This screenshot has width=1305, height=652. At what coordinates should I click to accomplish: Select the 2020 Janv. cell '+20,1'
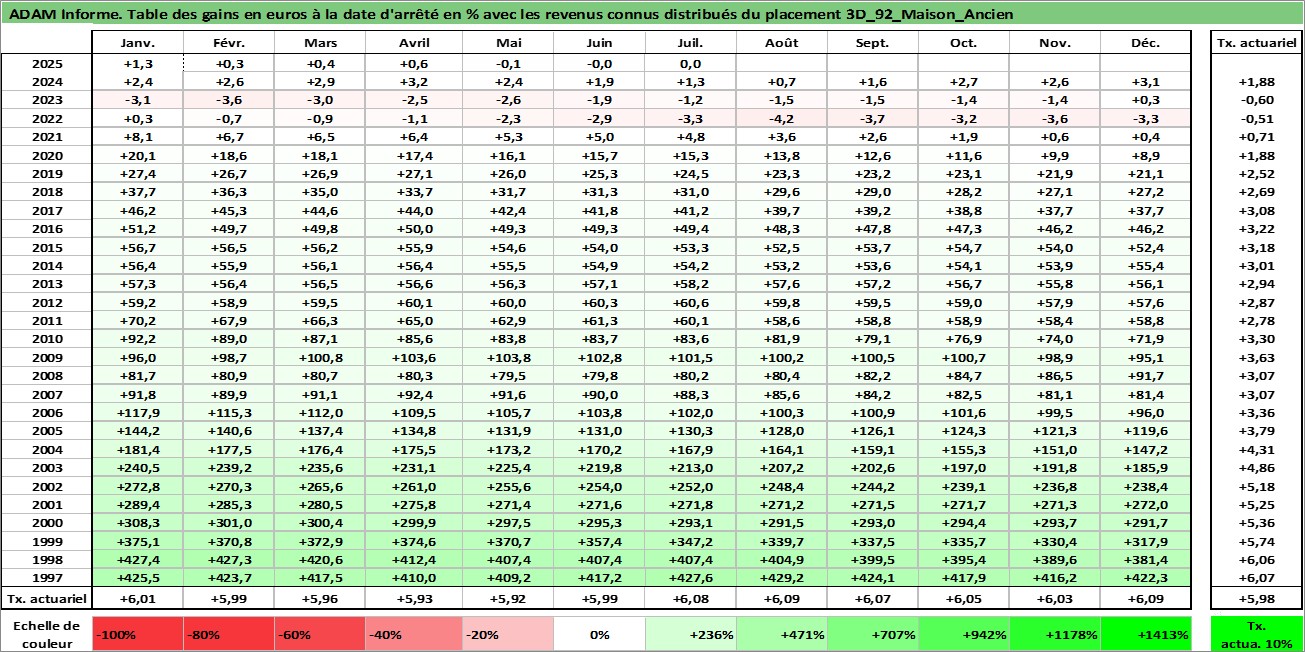point(138,155)
